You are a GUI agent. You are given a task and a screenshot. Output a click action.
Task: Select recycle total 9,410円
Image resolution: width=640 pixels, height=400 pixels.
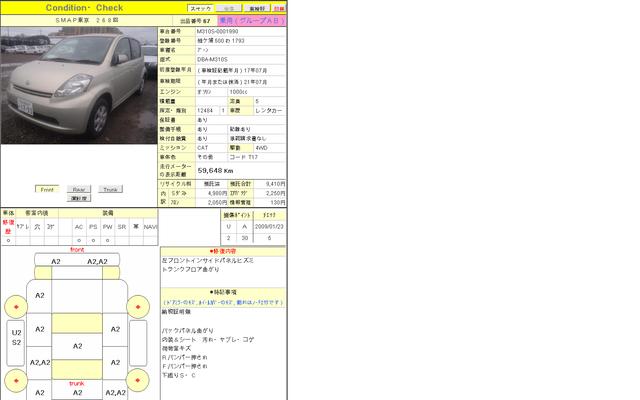click(x=276, y=184)
